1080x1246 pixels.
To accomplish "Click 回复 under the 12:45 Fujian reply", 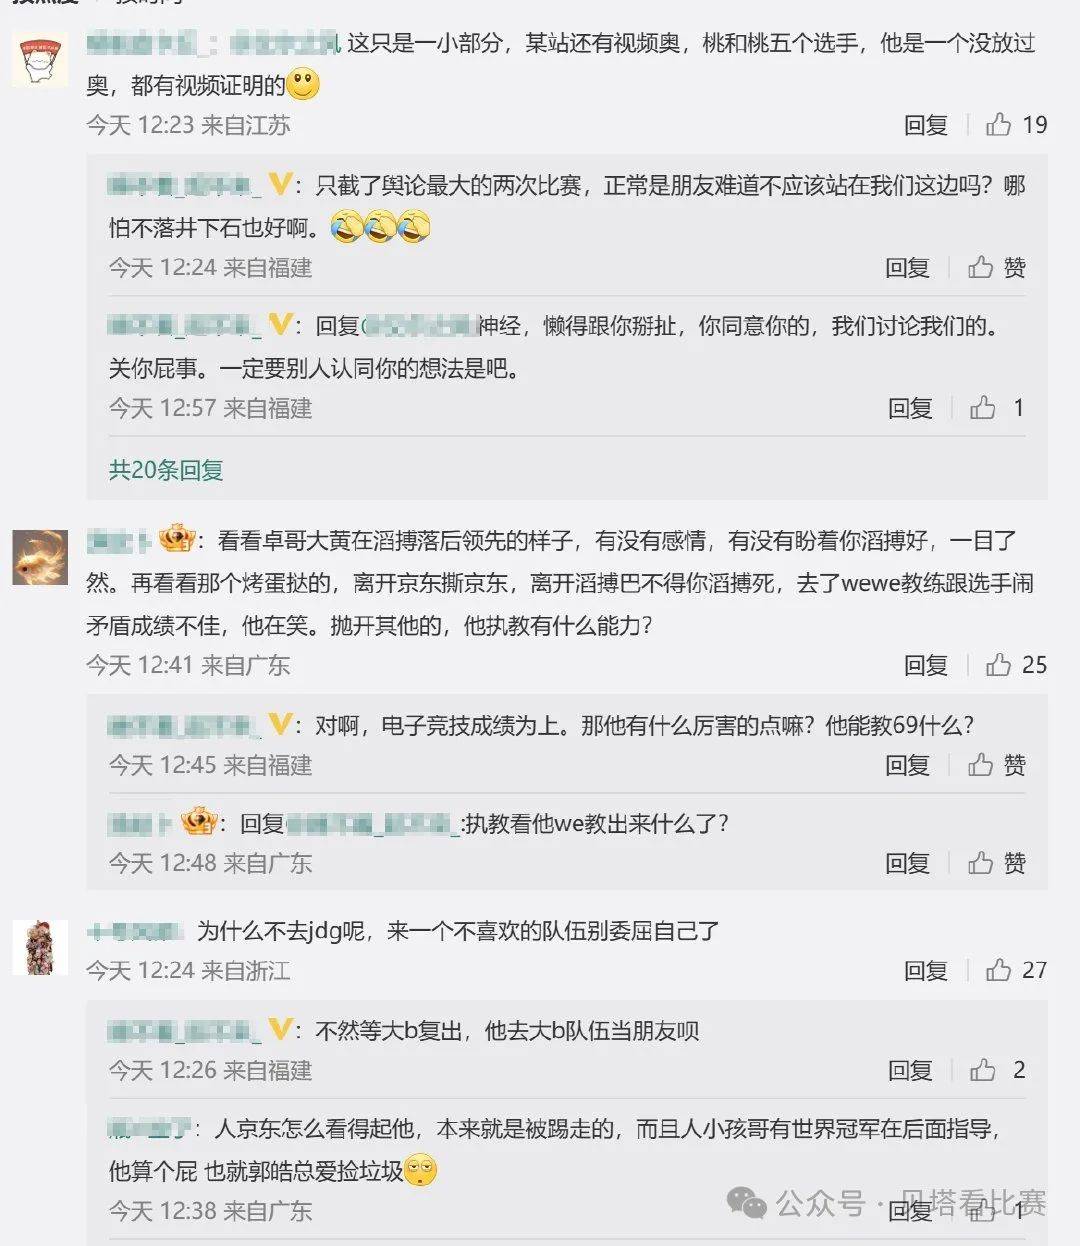I will [x=908, y=765].
